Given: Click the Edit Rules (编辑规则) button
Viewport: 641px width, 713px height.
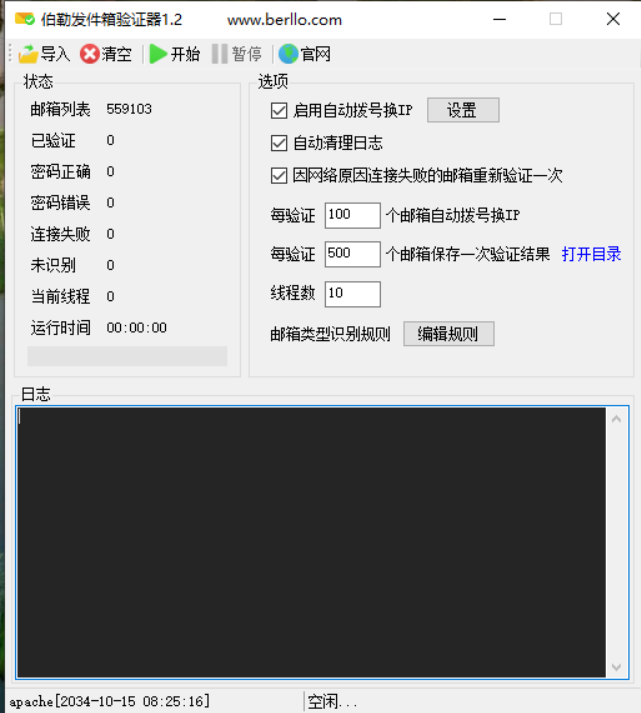Looking at the screenshot, I should (448, 334).
